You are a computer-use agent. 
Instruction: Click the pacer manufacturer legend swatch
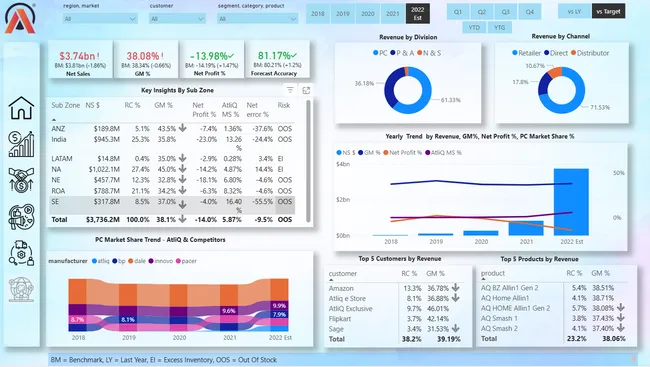178,261
